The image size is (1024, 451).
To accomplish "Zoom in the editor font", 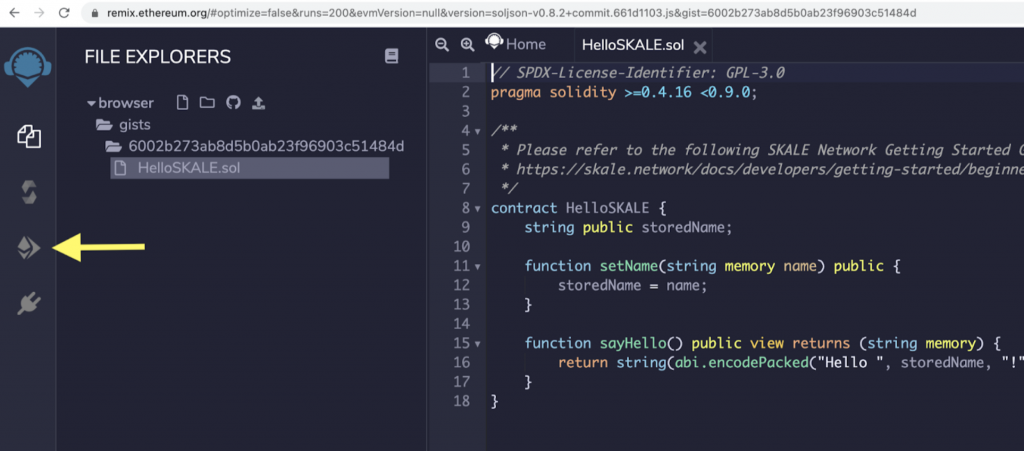I will [467, 44].
